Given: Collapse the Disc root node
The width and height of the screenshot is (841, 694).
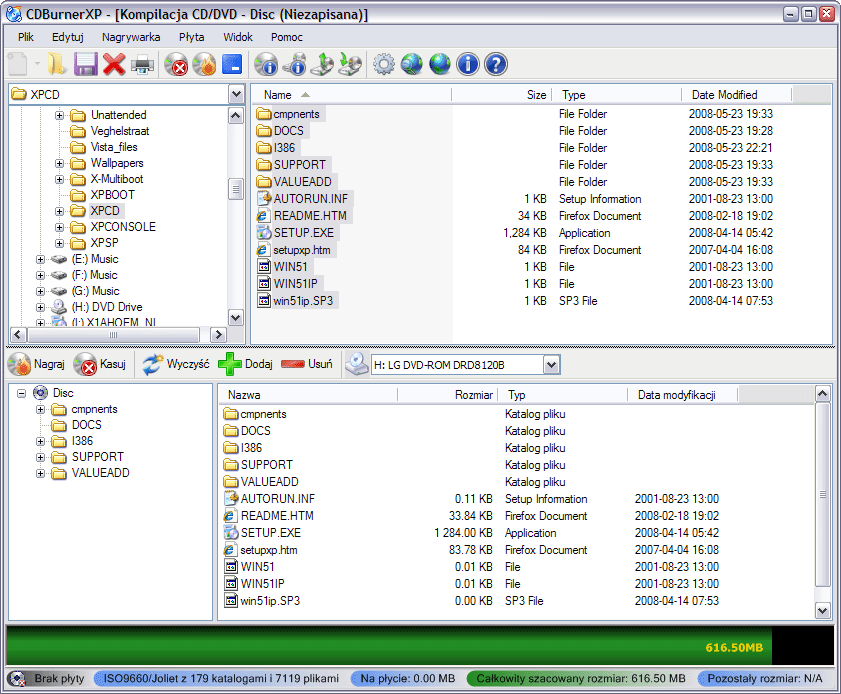Looking at the screenshot, I should (x=21, y=393).
